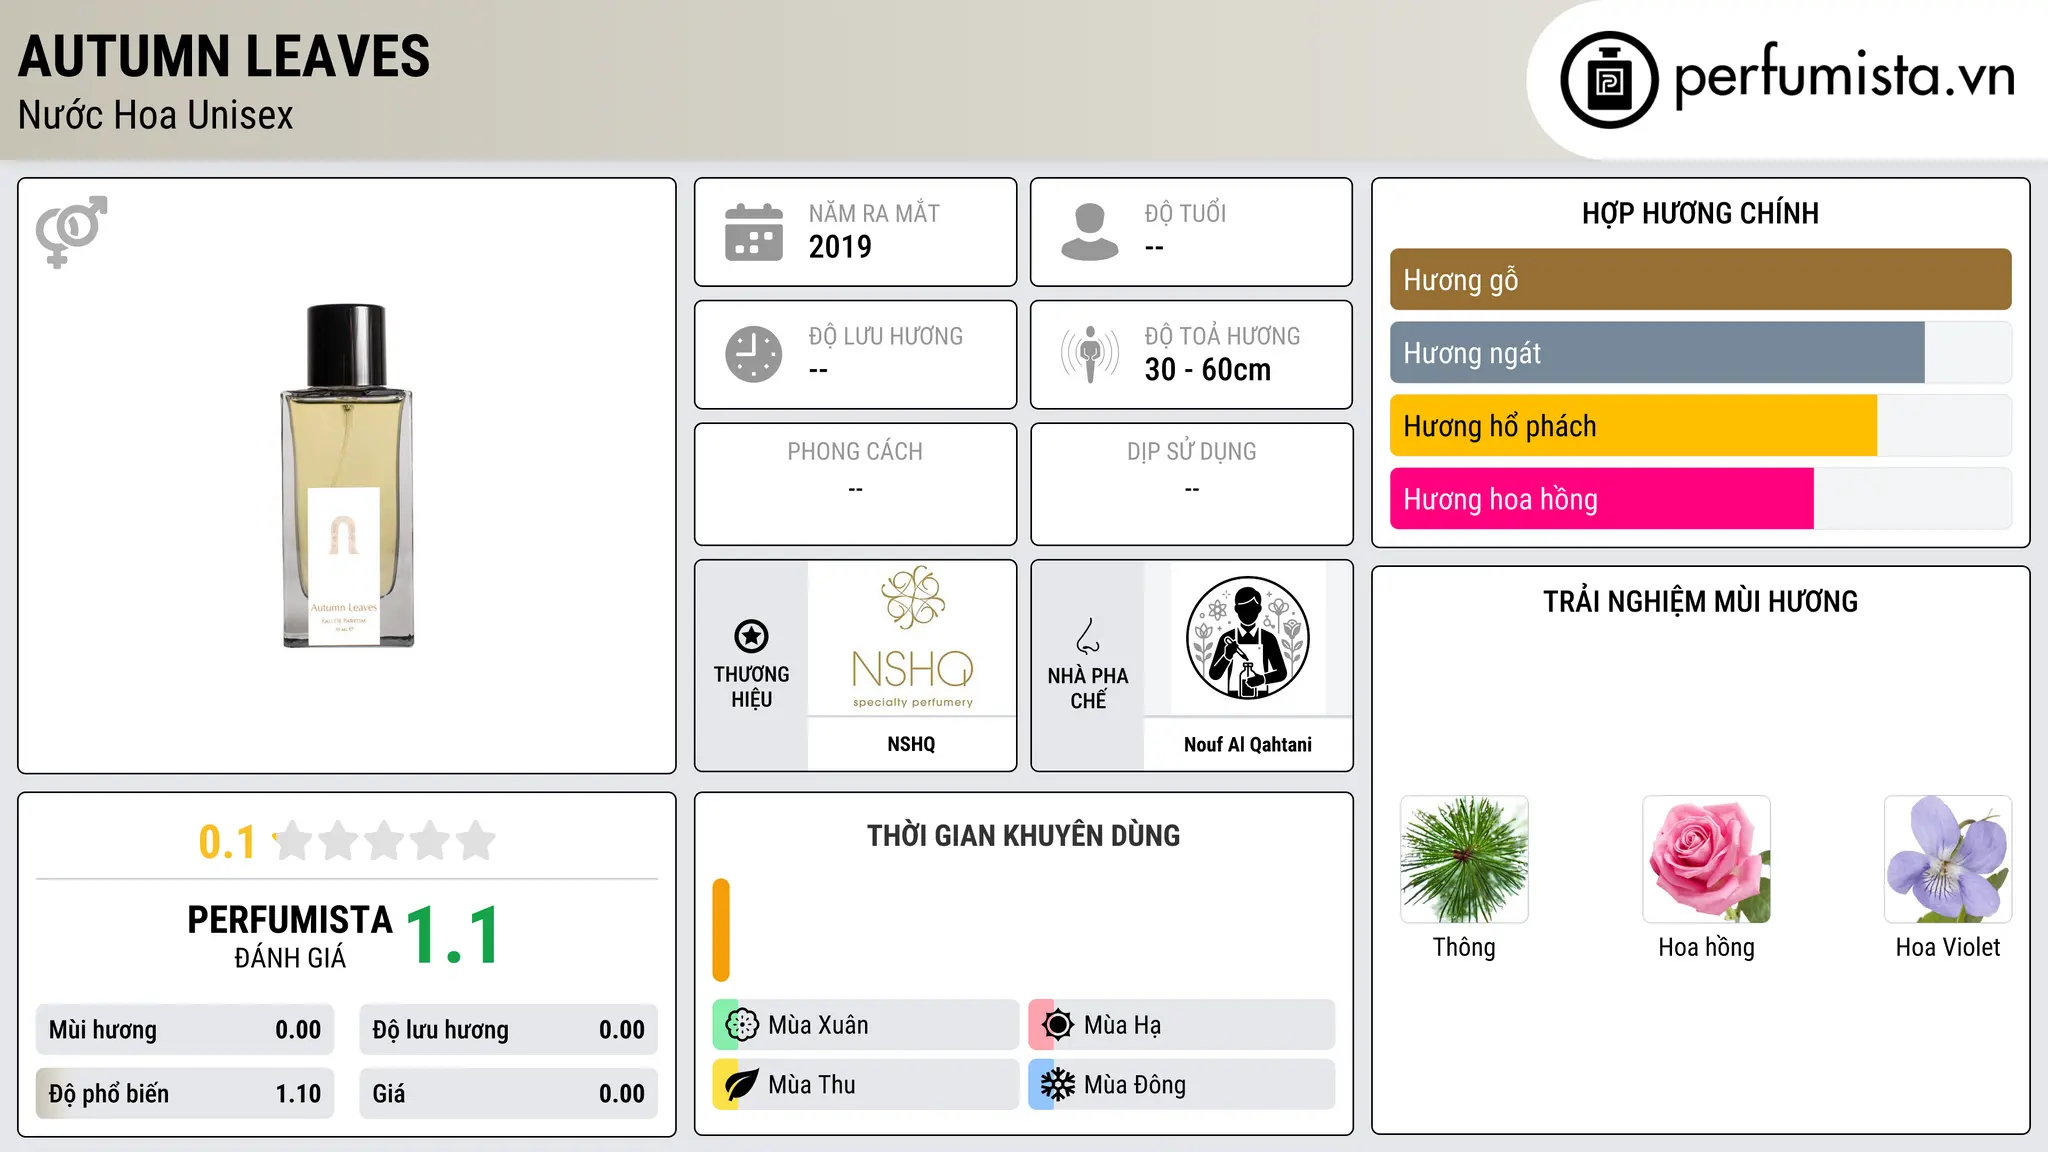Click the Dịp sử dụng occasion card
The width and height of the screenshot is (2048, 1152).
(x=1191, y=484)
